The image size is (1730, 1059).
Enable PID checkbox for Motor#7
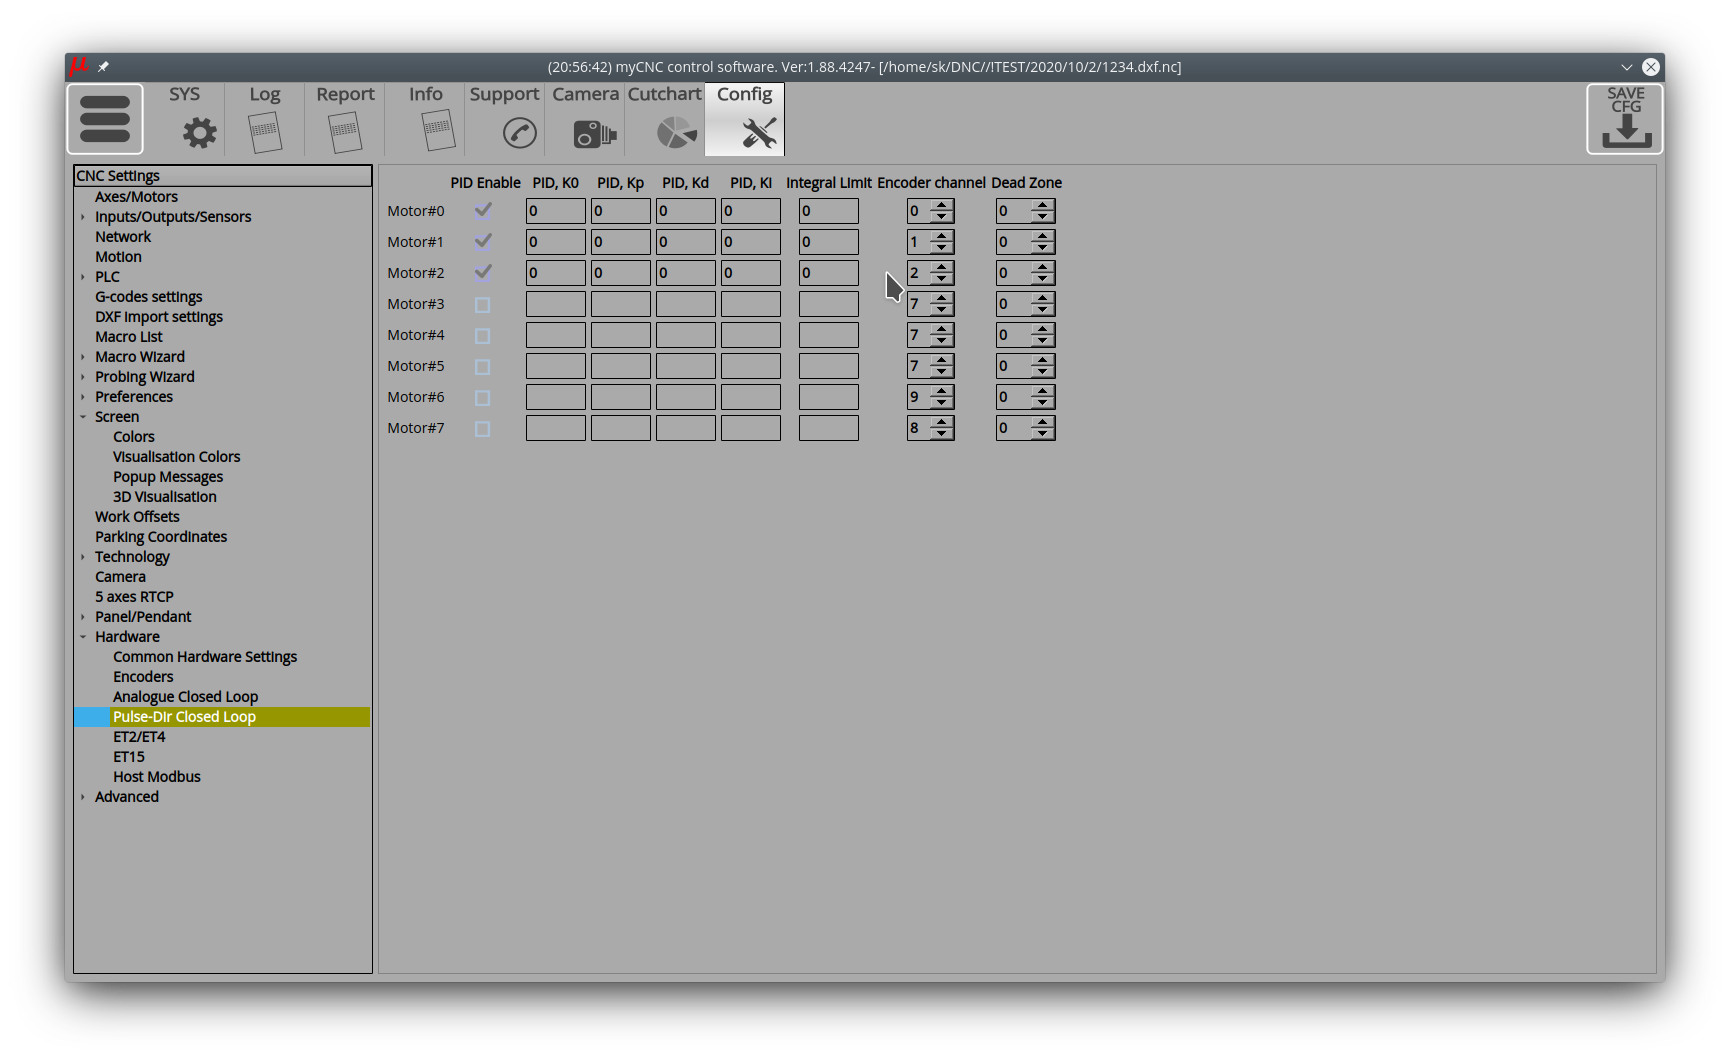coord(483,429)
